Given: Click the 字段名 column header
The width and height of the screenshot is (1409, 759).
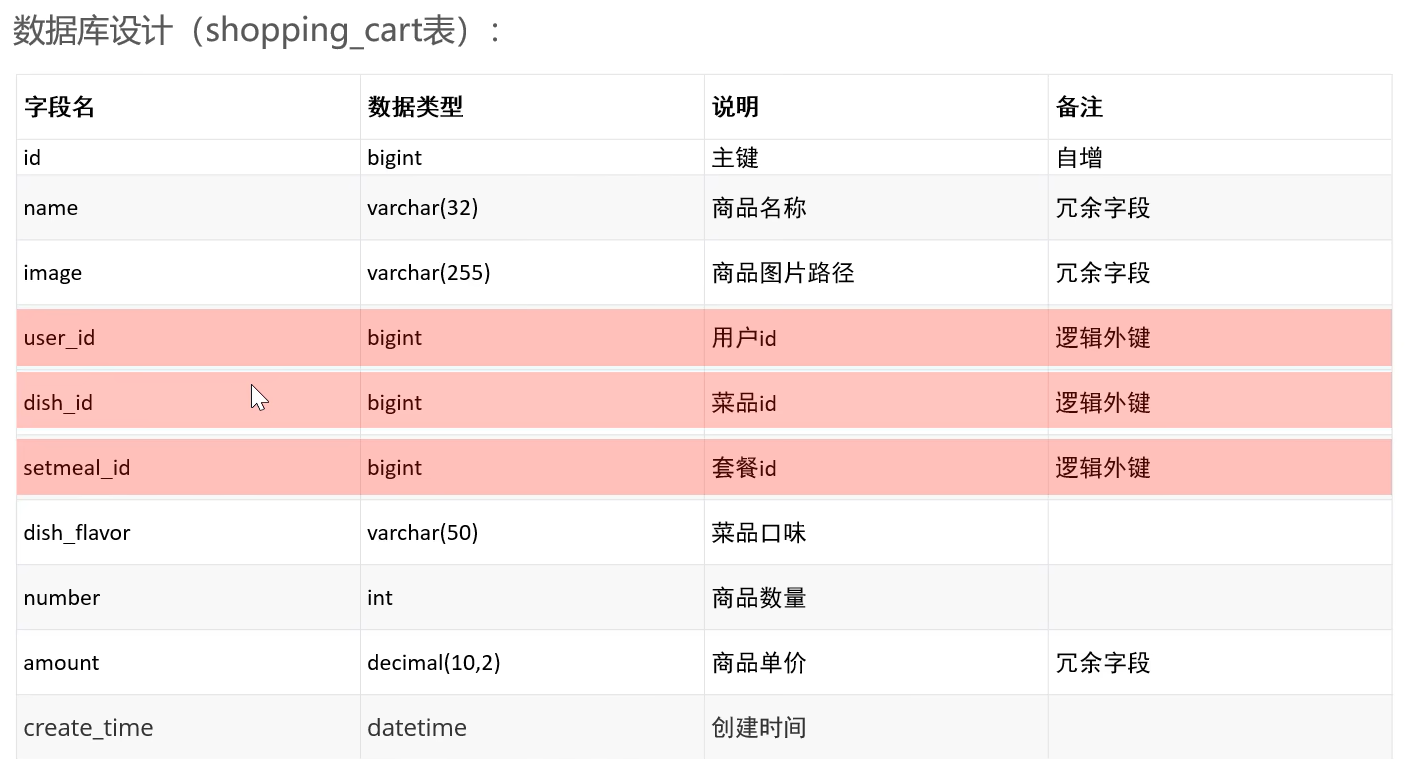Looking at the screenshot, I should pyautogui.click(x=59, y=107).
